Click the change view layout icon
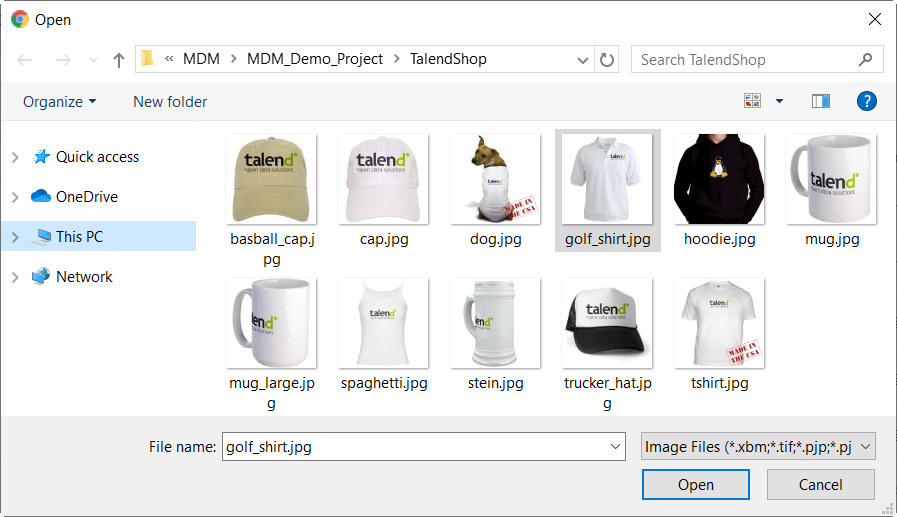The width and height of the screenshot is (897, 517). tap(752, 101)
